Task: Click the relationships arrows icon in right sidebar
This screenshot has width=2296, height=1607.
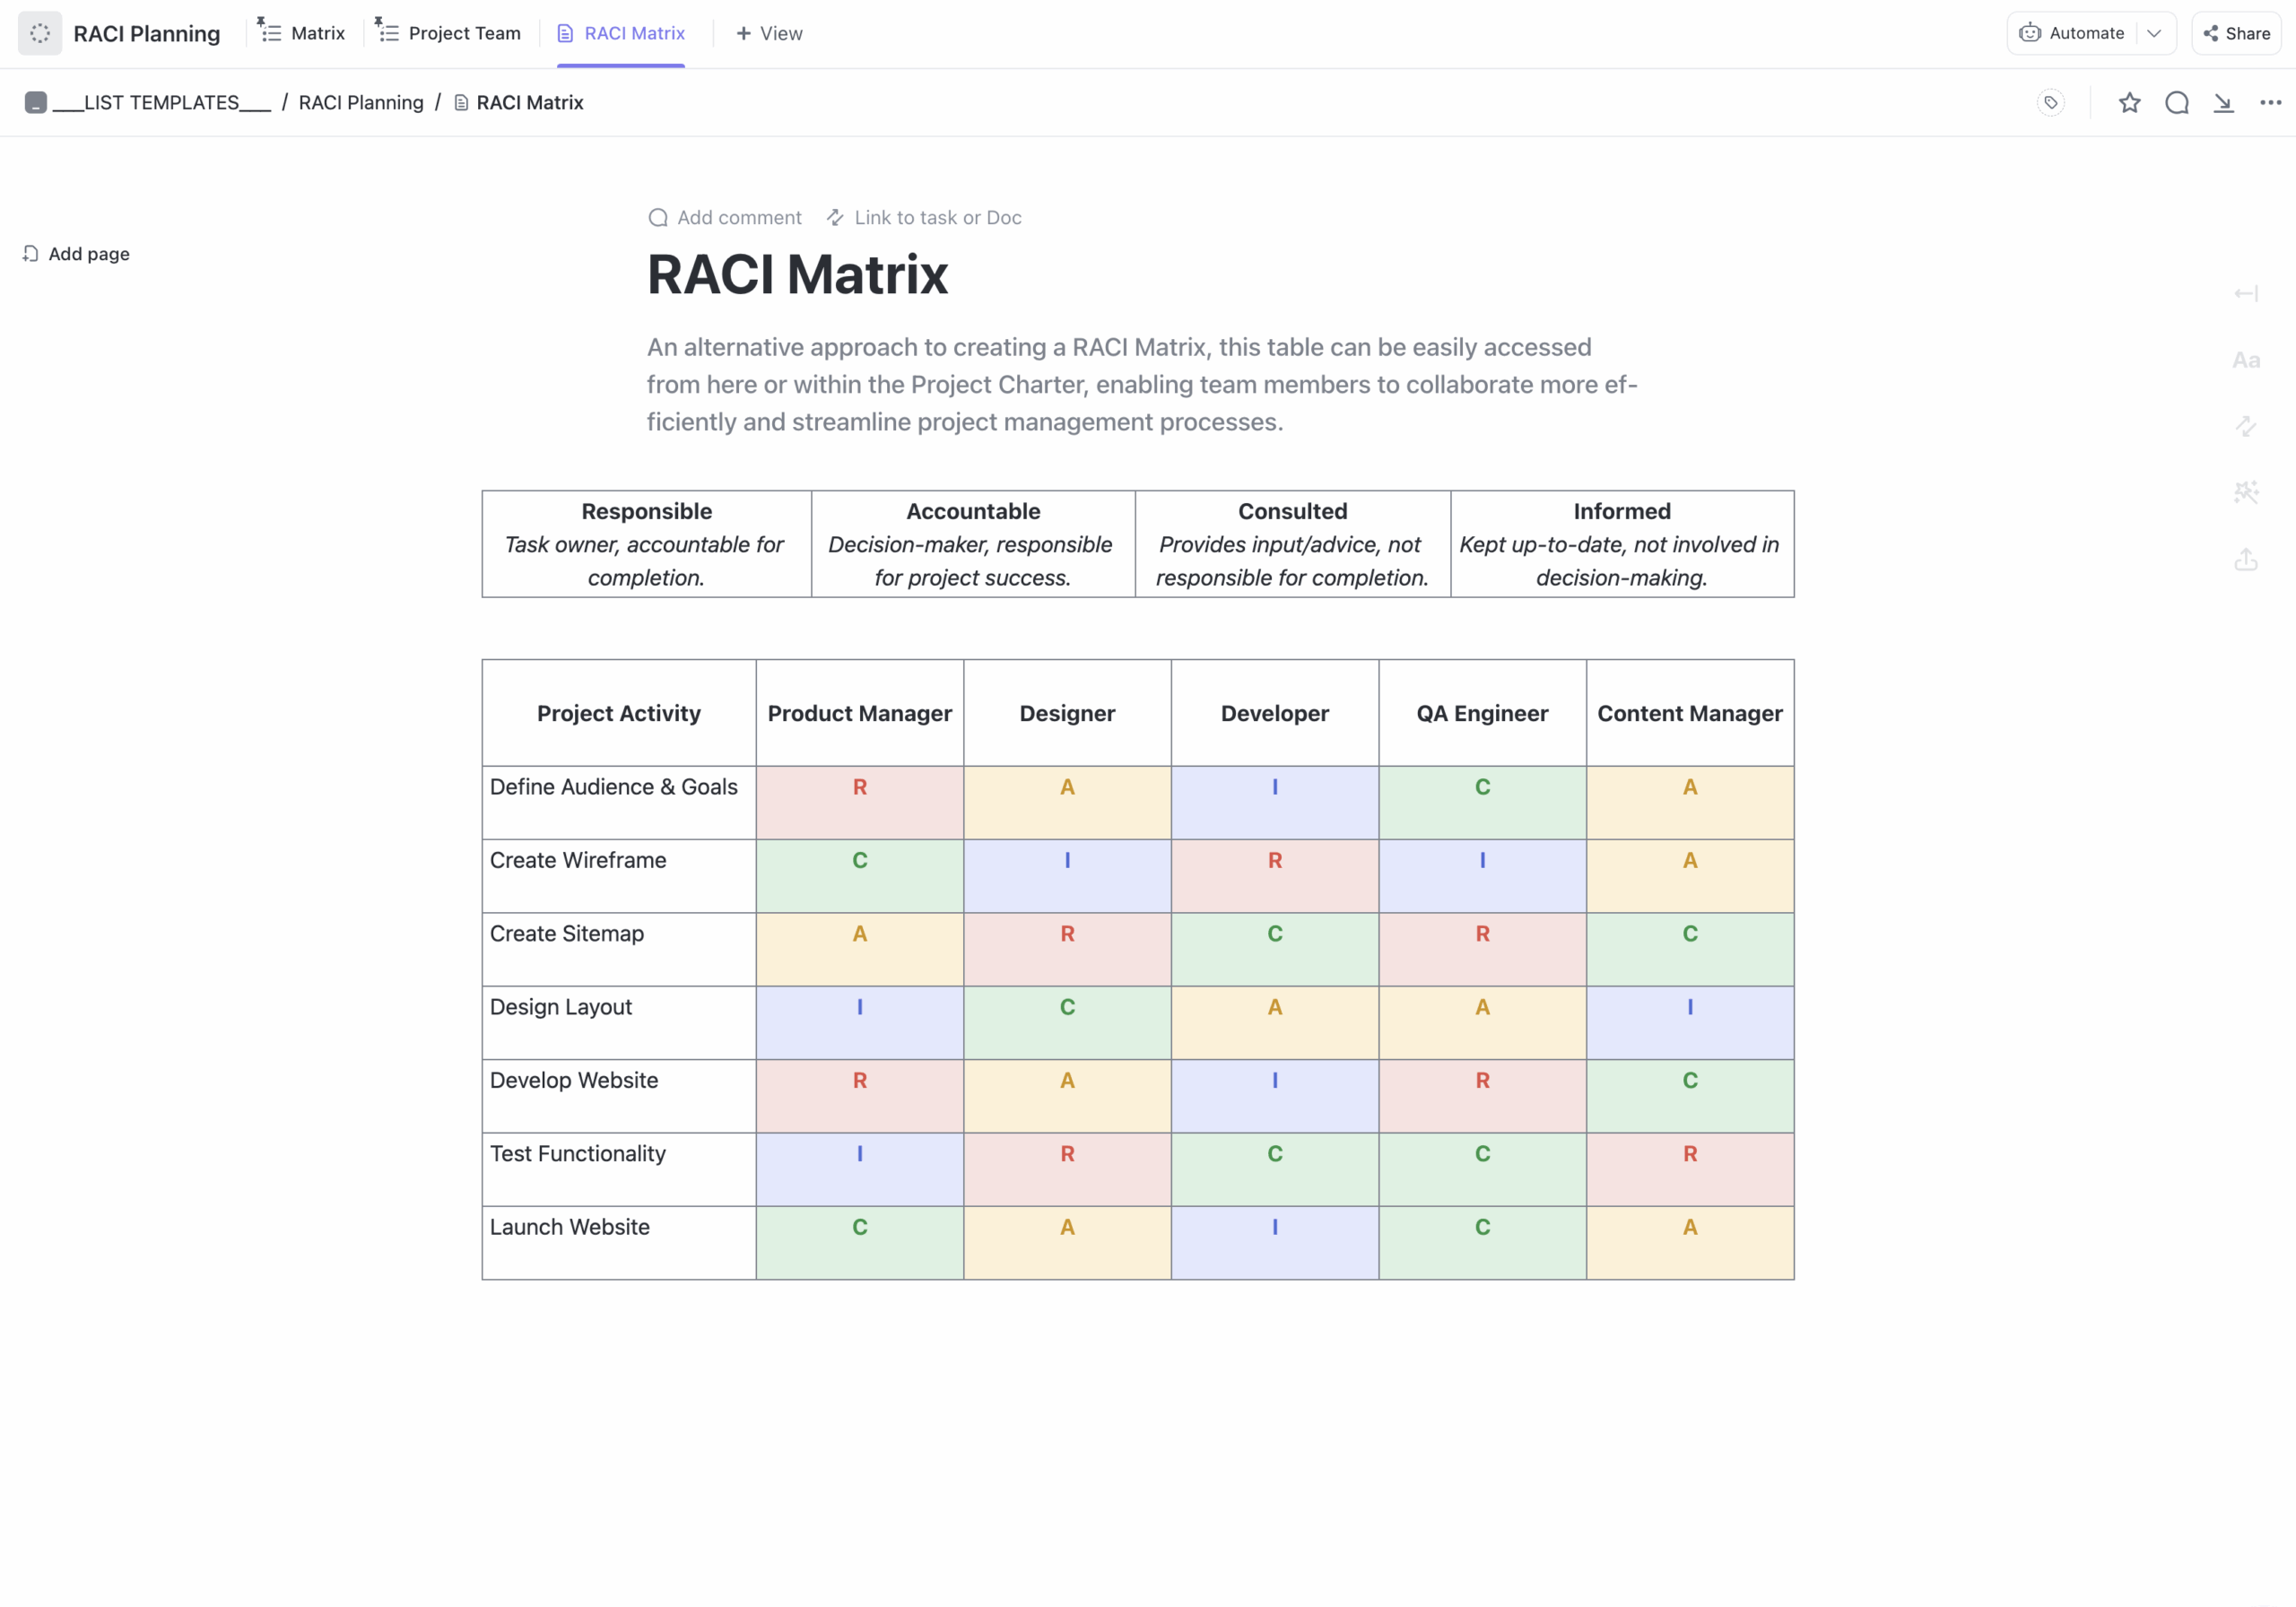Action: (2246, 427)
